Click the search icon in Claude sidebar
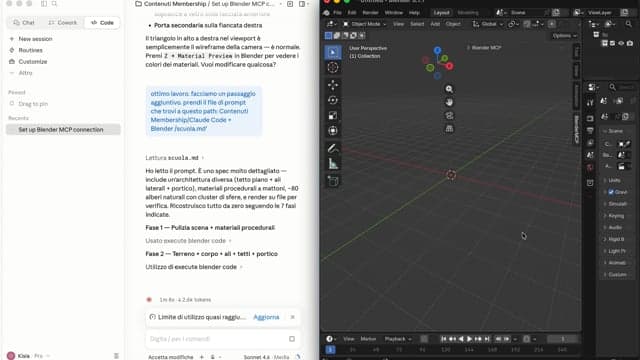The height and width of the screenshot is (360, 640). [54, 4]
